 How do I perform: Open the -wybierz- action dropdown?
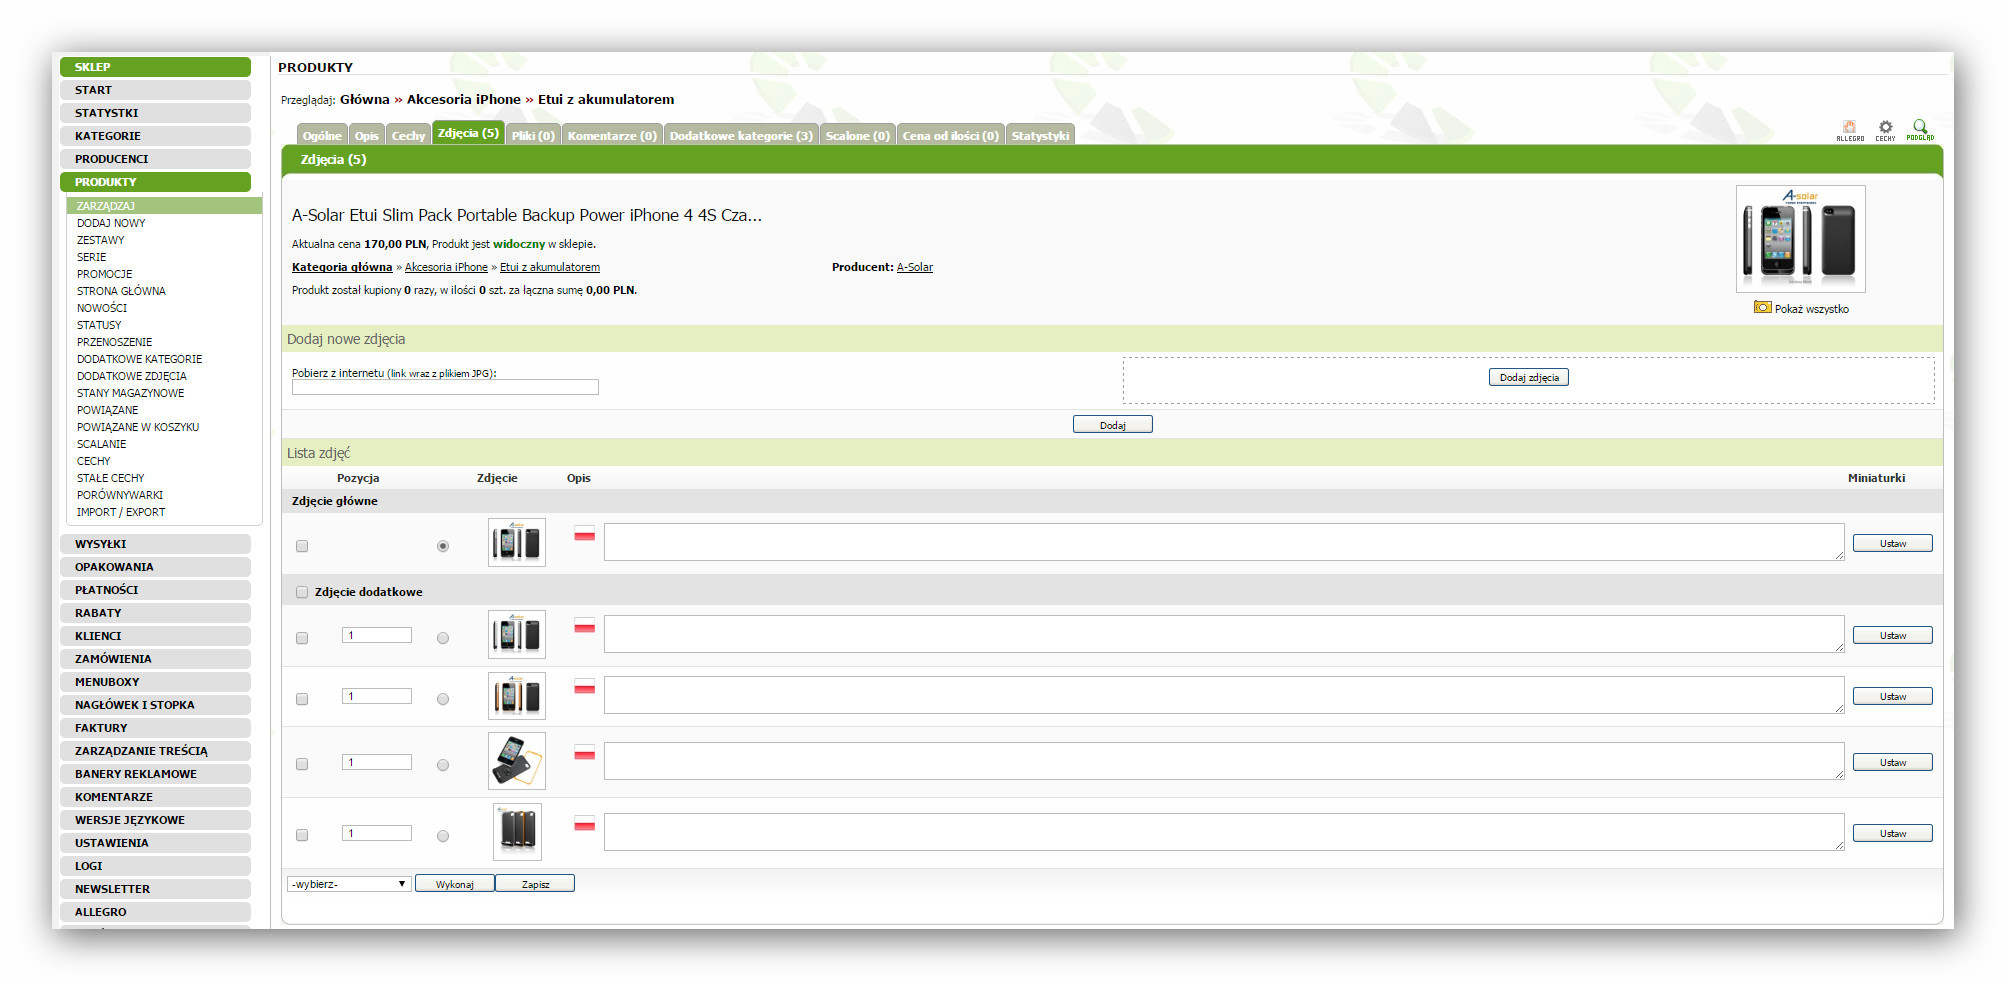pyautogui.click(x=349, y=884)
